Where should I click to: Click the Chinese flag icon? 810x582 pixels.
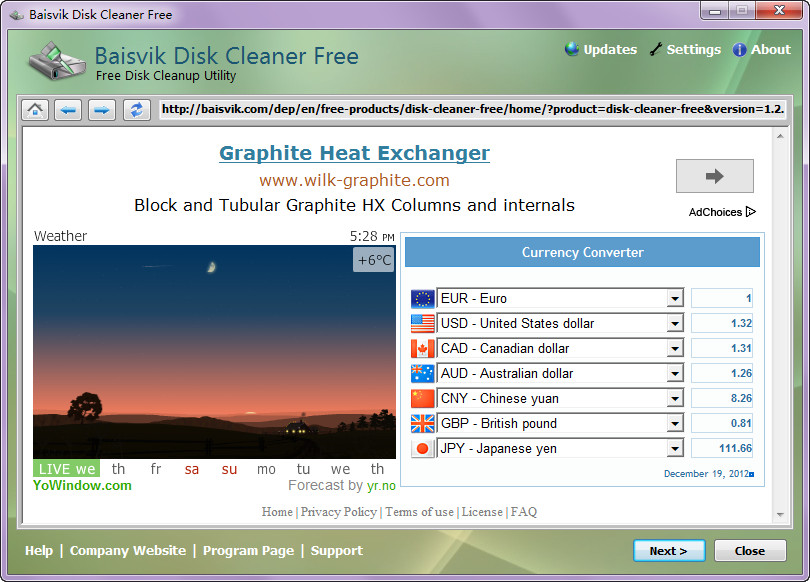pyautogui.click(x=423, y=398)
